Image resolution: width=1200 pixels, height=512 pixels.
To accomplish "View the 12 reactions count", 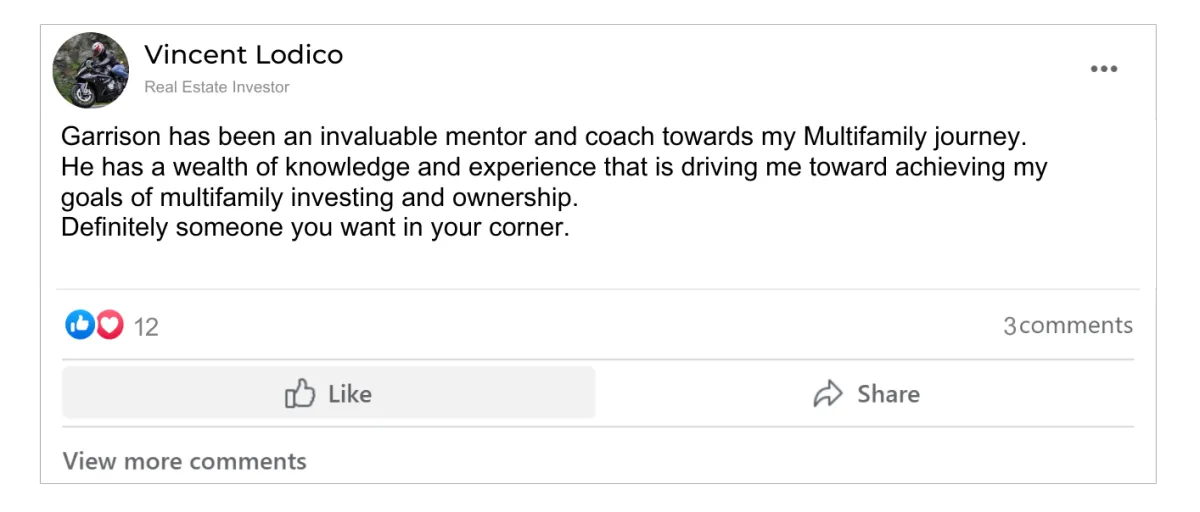I will click(146, 327).
